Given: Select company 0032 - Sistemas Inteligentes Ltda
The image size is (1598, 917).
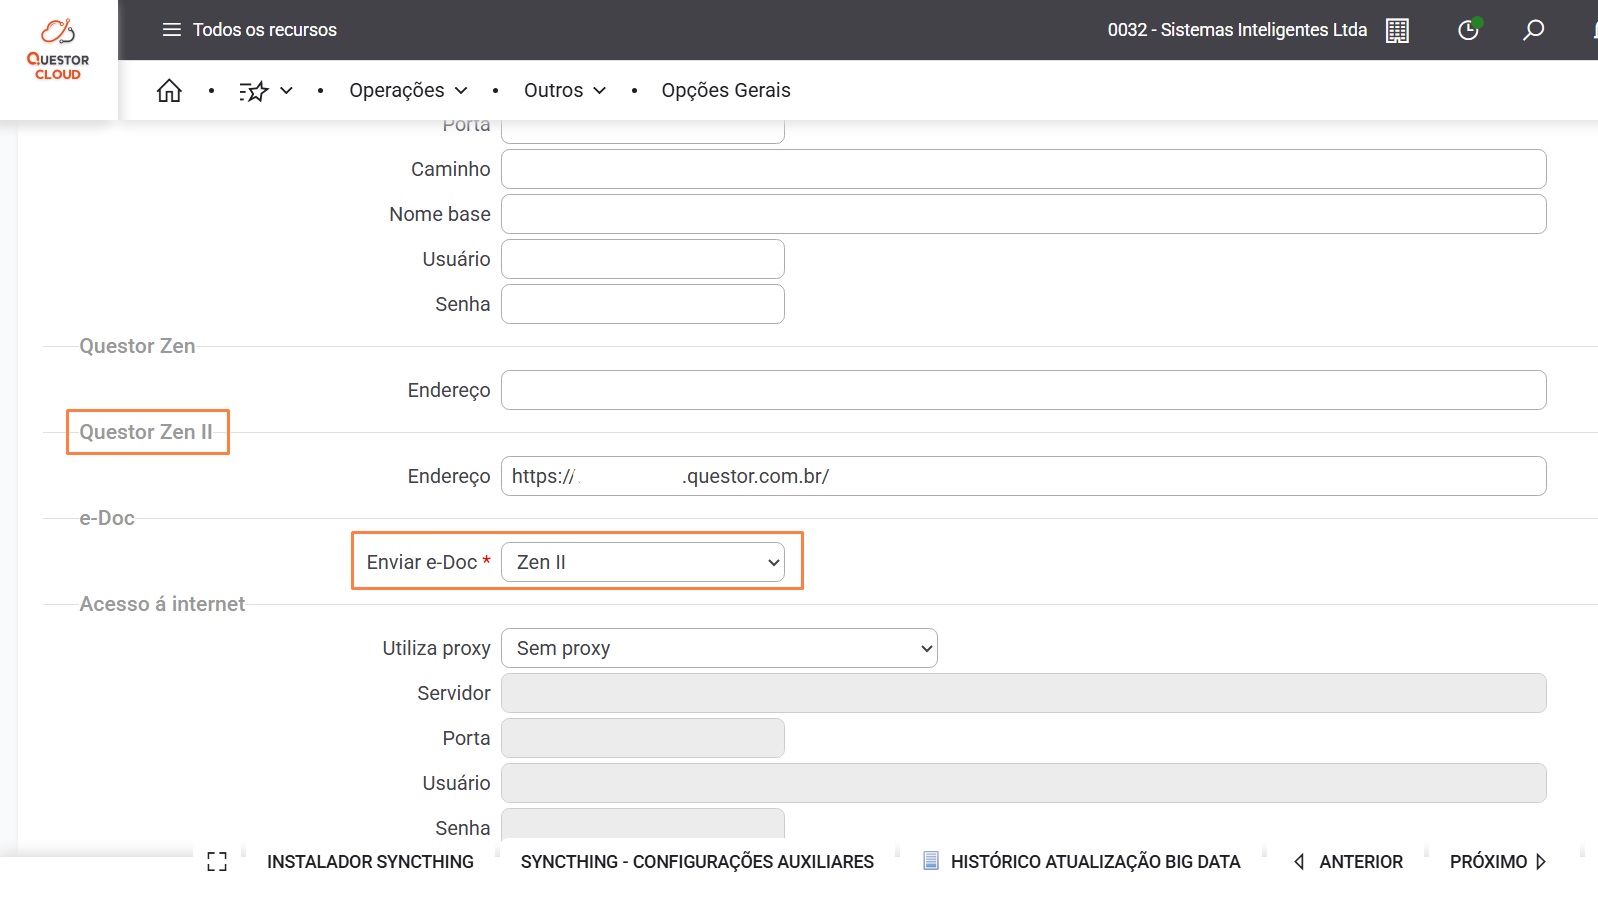Looking at the screenshot, I should coord(1237,30).
